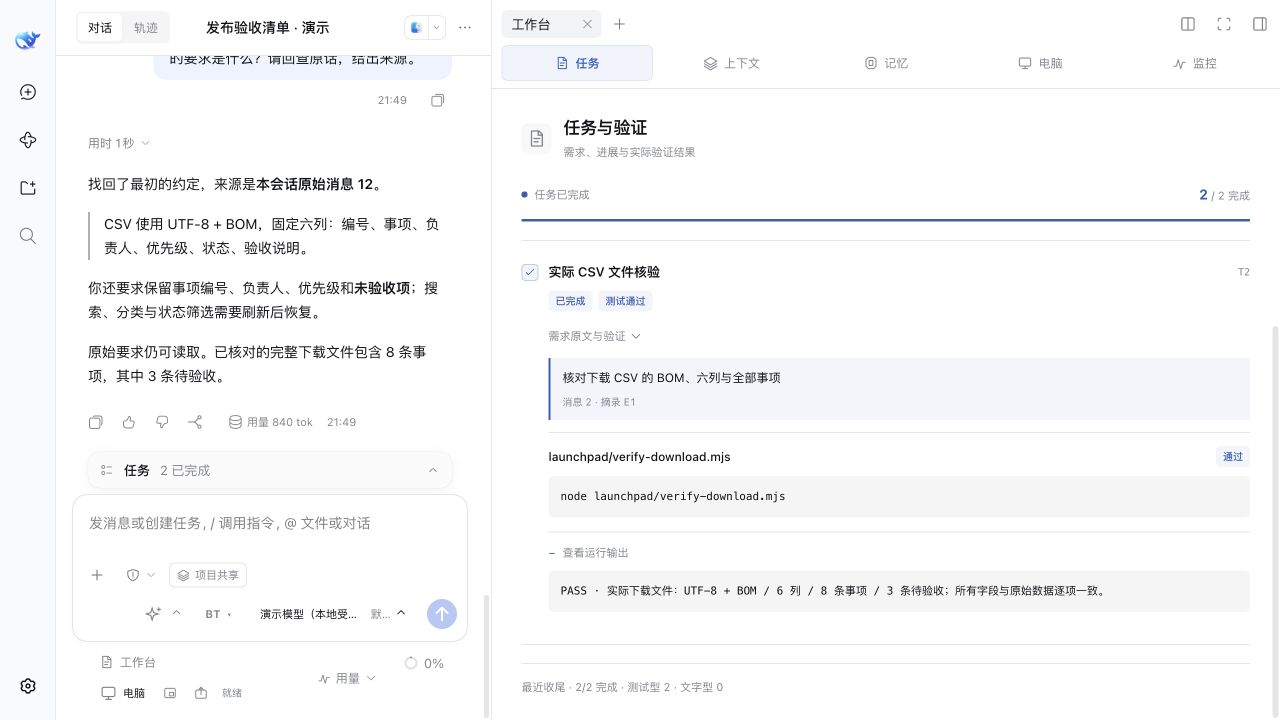
Task: Click the picture-in-picture icon beside 电脑
Action: point(170,693)
